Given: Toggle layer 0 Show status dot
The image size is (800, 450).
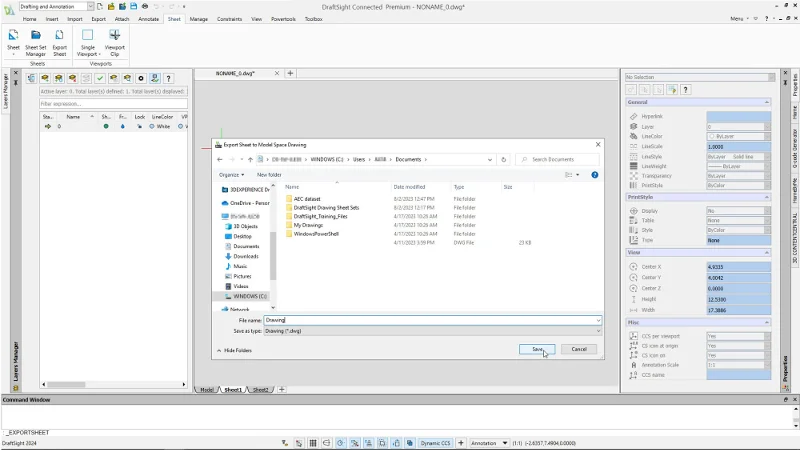Looking at the screenshot, I should 106,127.
